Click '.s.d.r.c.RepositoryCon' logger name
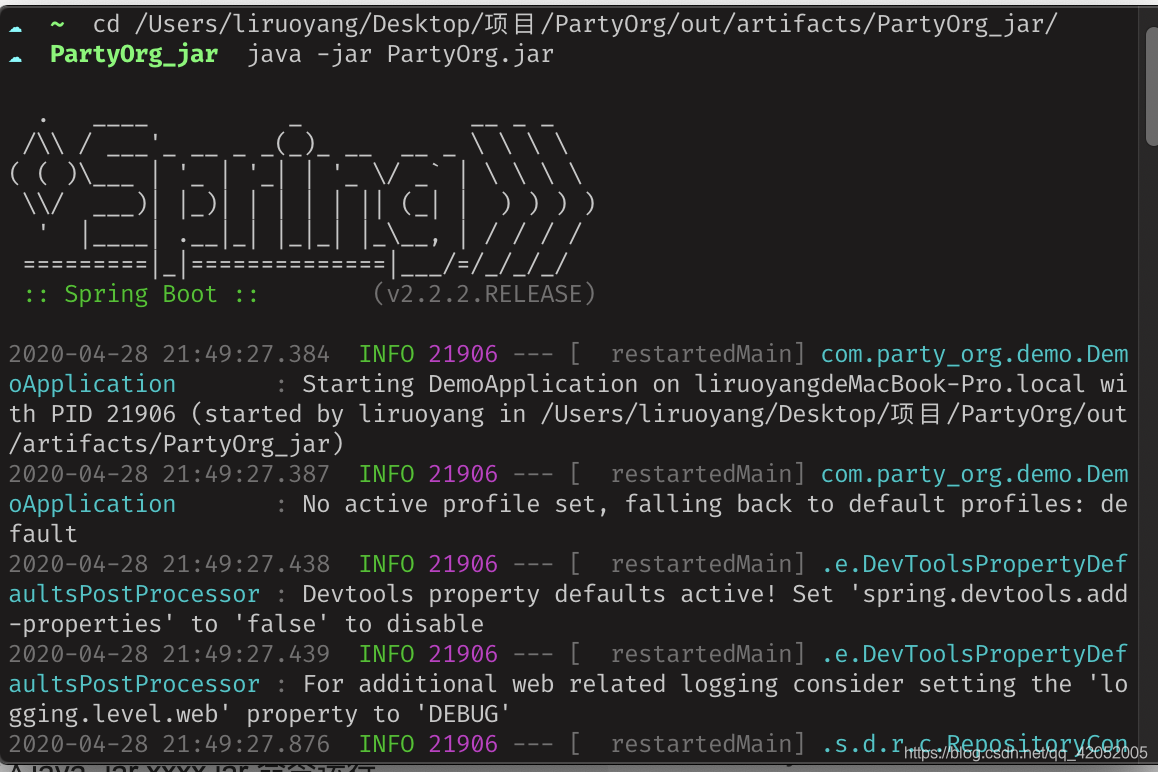 tap(975, 744)
